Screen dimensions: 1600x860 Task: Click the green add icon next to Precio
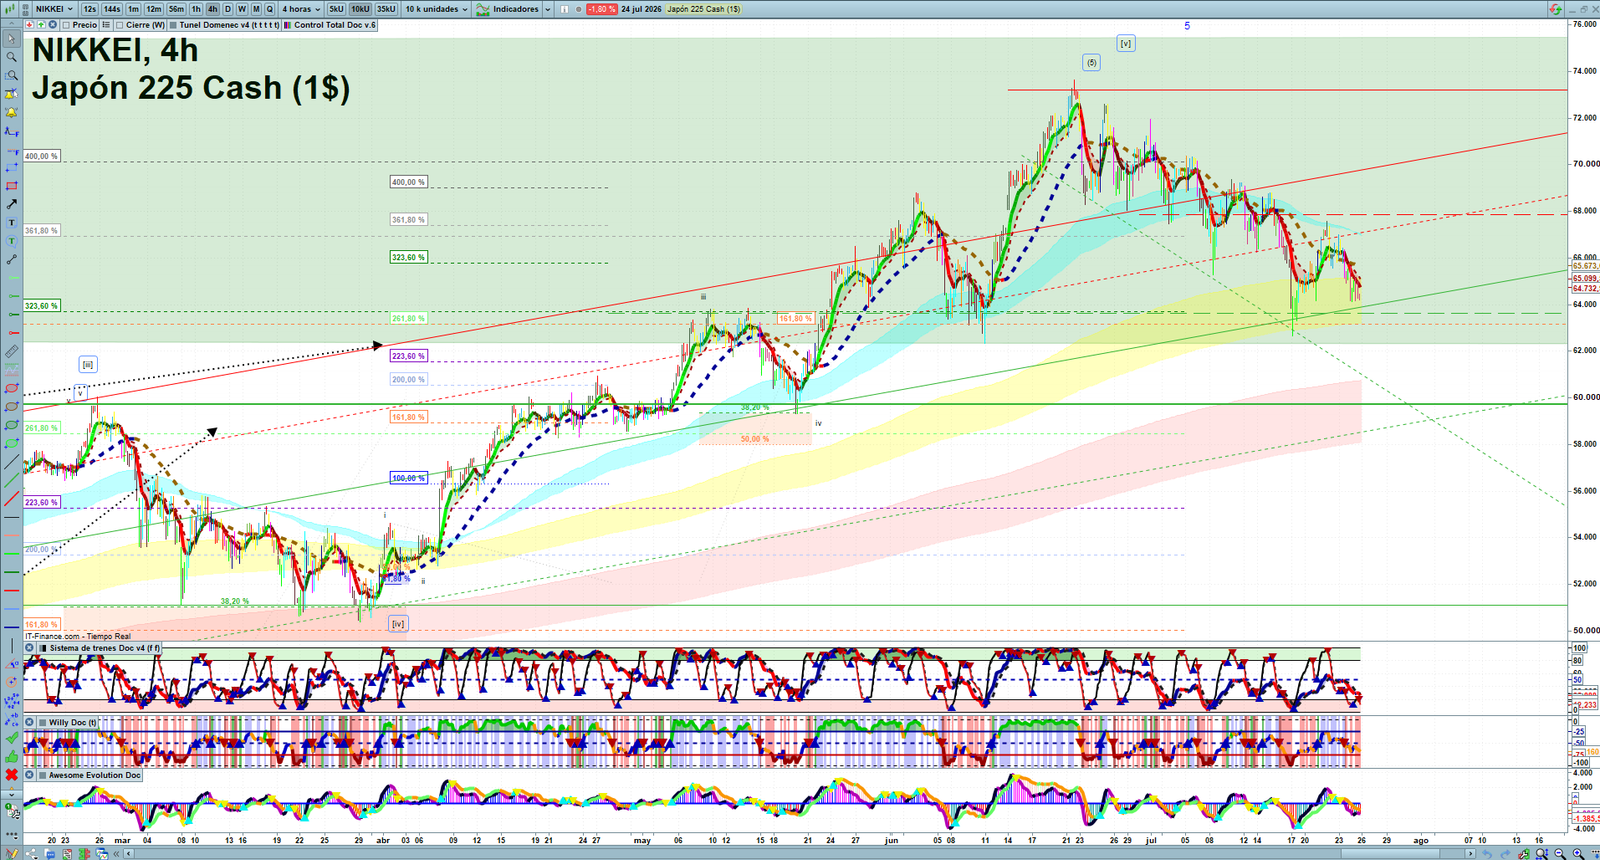coord(41,25)
